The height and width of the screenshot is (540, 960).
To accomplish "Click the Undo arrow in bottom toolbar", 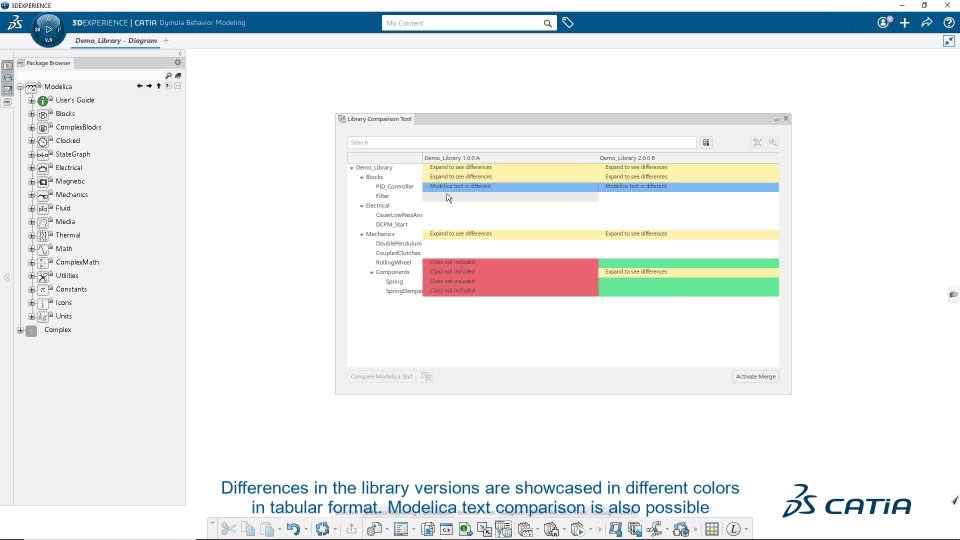I will tap(293, 528).
